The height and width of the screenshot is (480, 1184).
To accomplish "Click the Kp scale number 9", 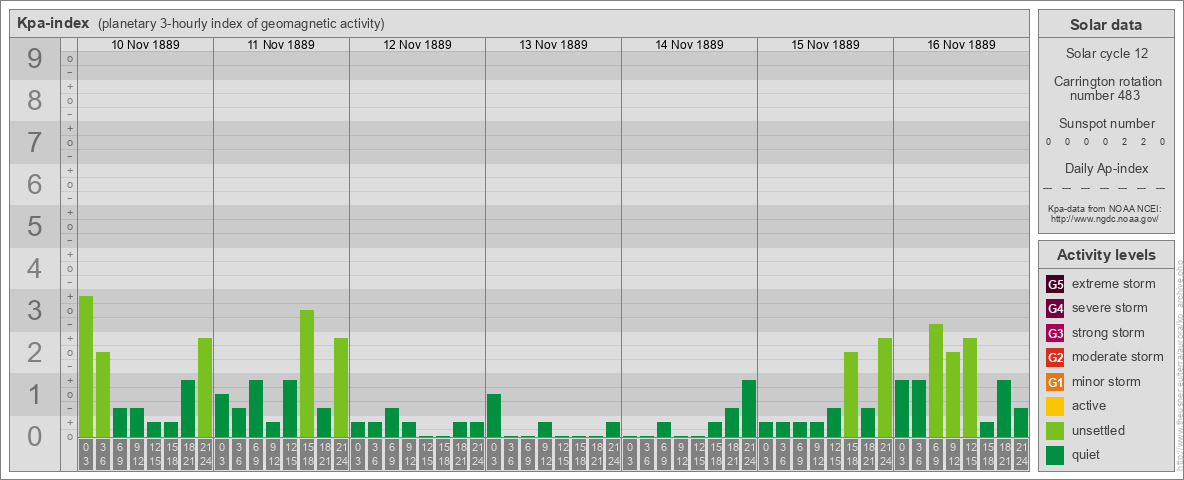I will (34, 59).
